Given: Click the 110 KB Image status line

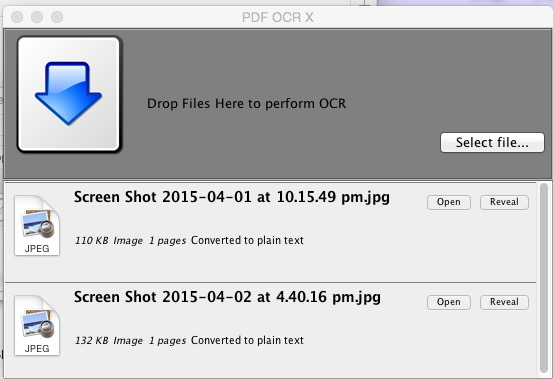Looking at the screenshot, I should 189,240.
